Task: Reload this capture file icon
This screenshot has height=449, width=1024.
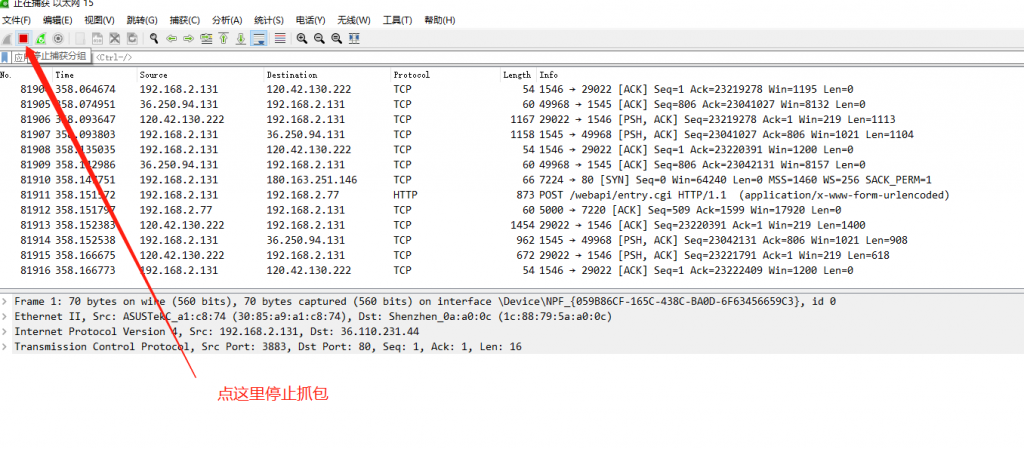Action: point(131,39)
